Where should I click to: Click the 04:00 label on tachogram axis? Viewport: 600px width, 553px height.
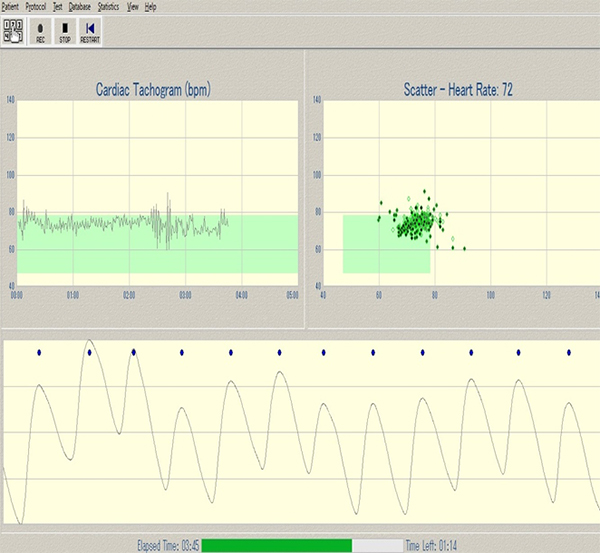click(x=240, y=296)
